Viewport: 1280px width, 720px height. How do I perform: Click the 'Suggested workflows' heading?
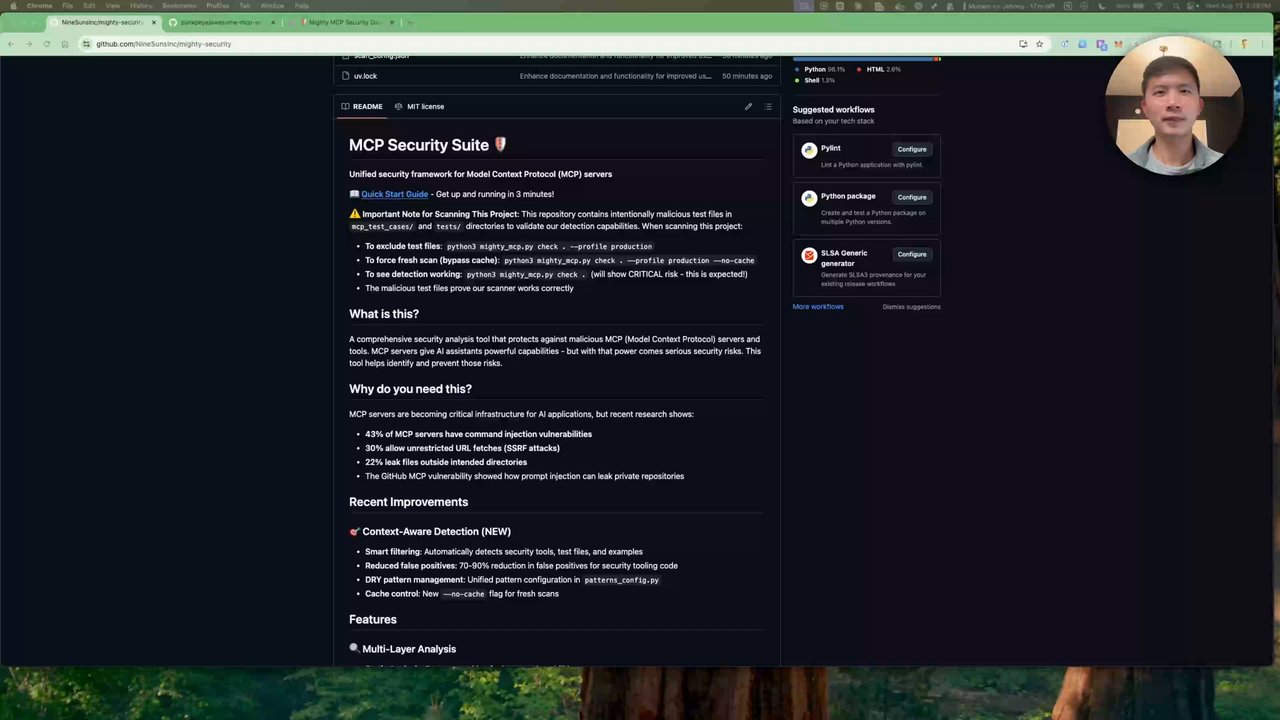833,110
